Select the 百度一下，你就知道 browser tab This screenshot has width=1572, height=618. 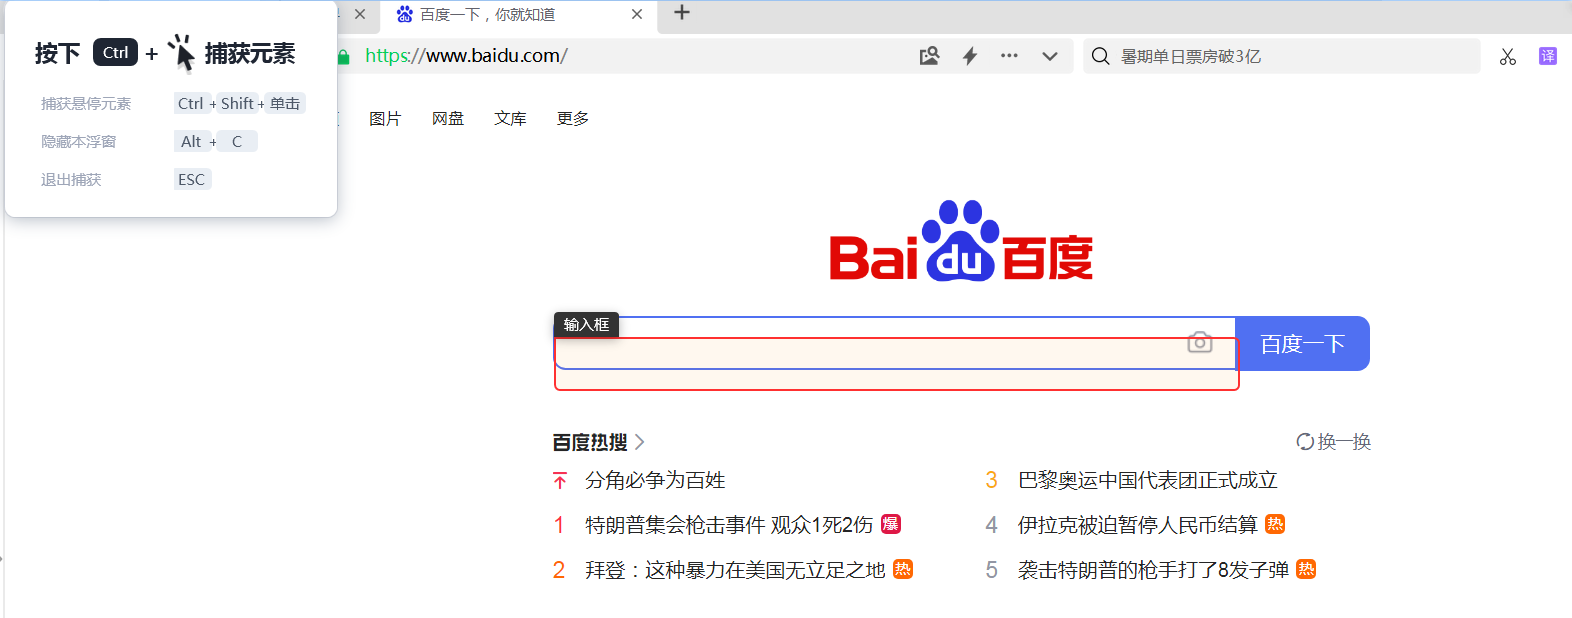click(x=518, y=15)
